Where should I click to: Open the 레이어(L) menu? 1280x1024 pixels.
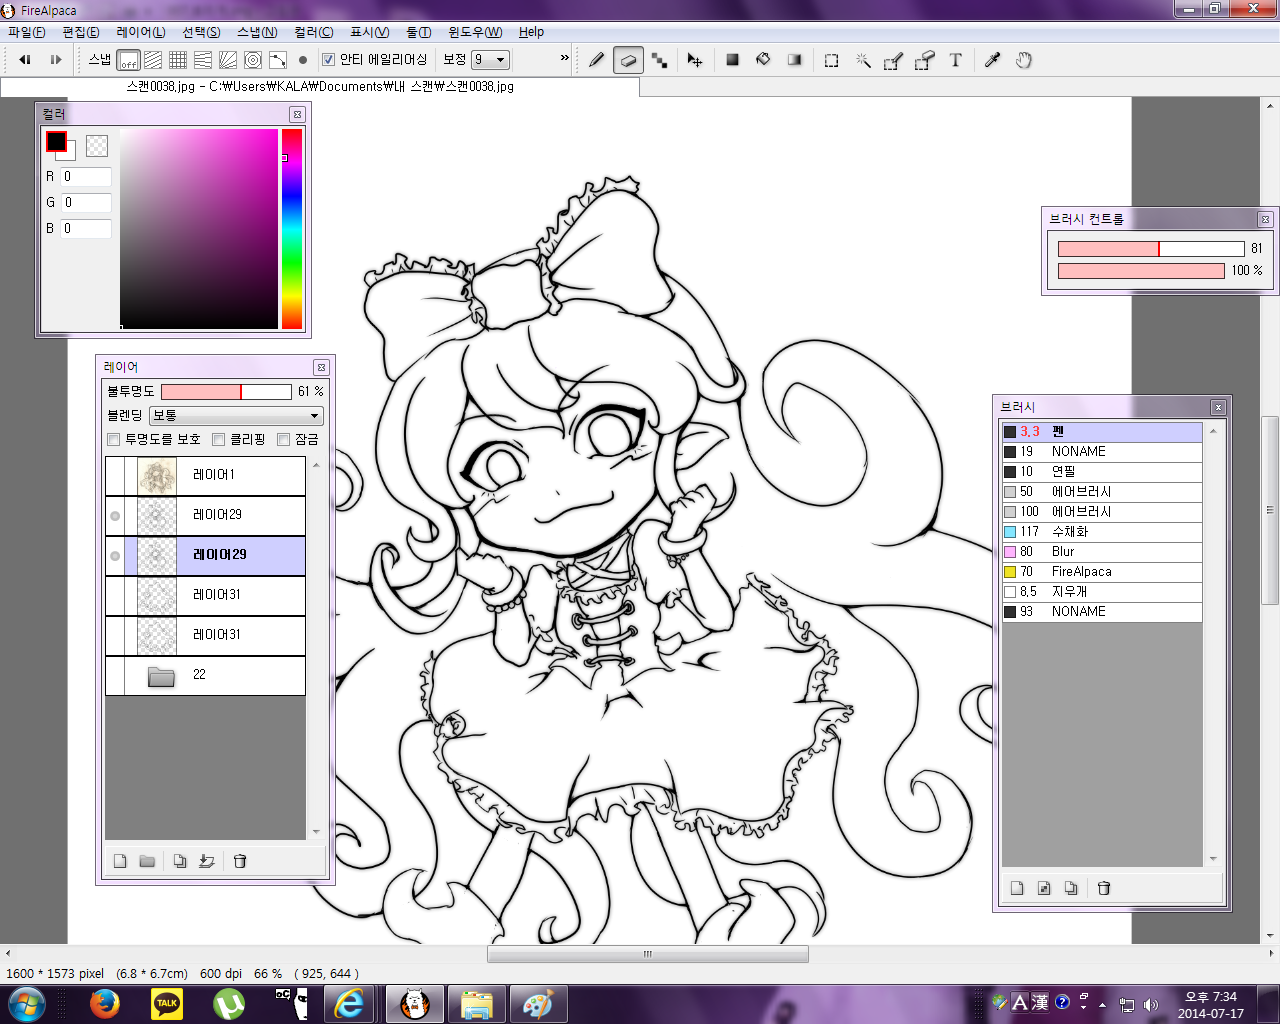pos(141,32)
